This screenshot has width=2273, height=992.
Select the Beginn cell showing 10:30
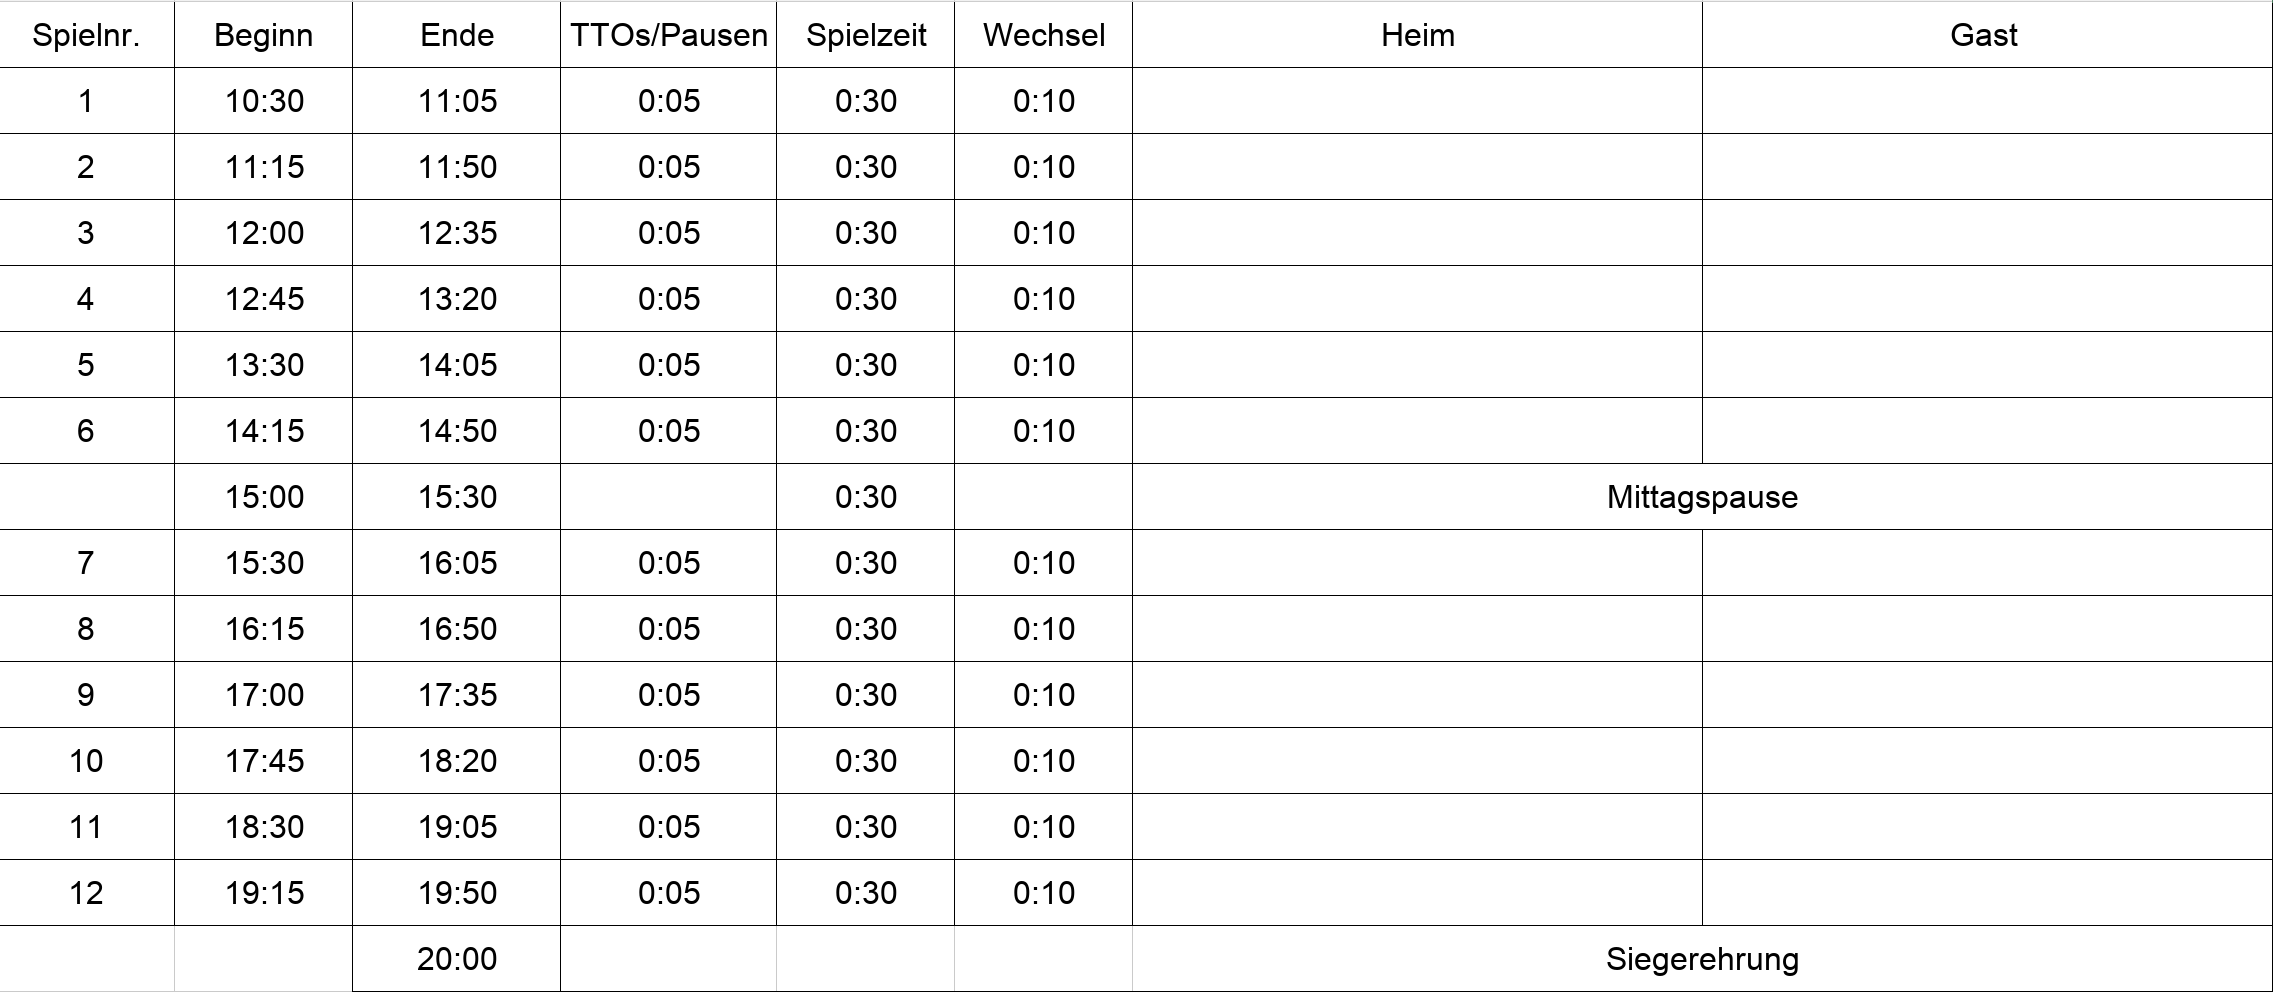(264, 101)
